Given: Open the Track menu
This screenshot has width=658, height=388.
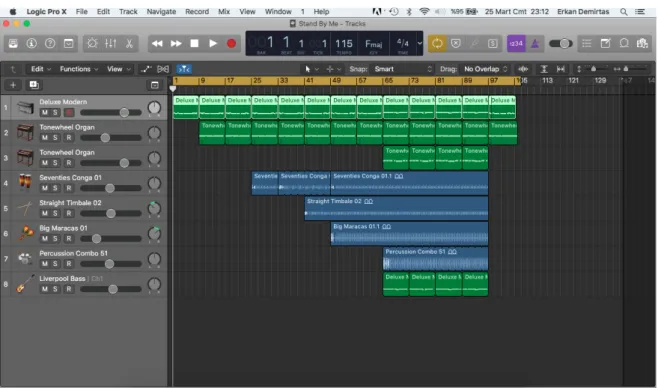Looking at the screenshot, I should 128,12.
